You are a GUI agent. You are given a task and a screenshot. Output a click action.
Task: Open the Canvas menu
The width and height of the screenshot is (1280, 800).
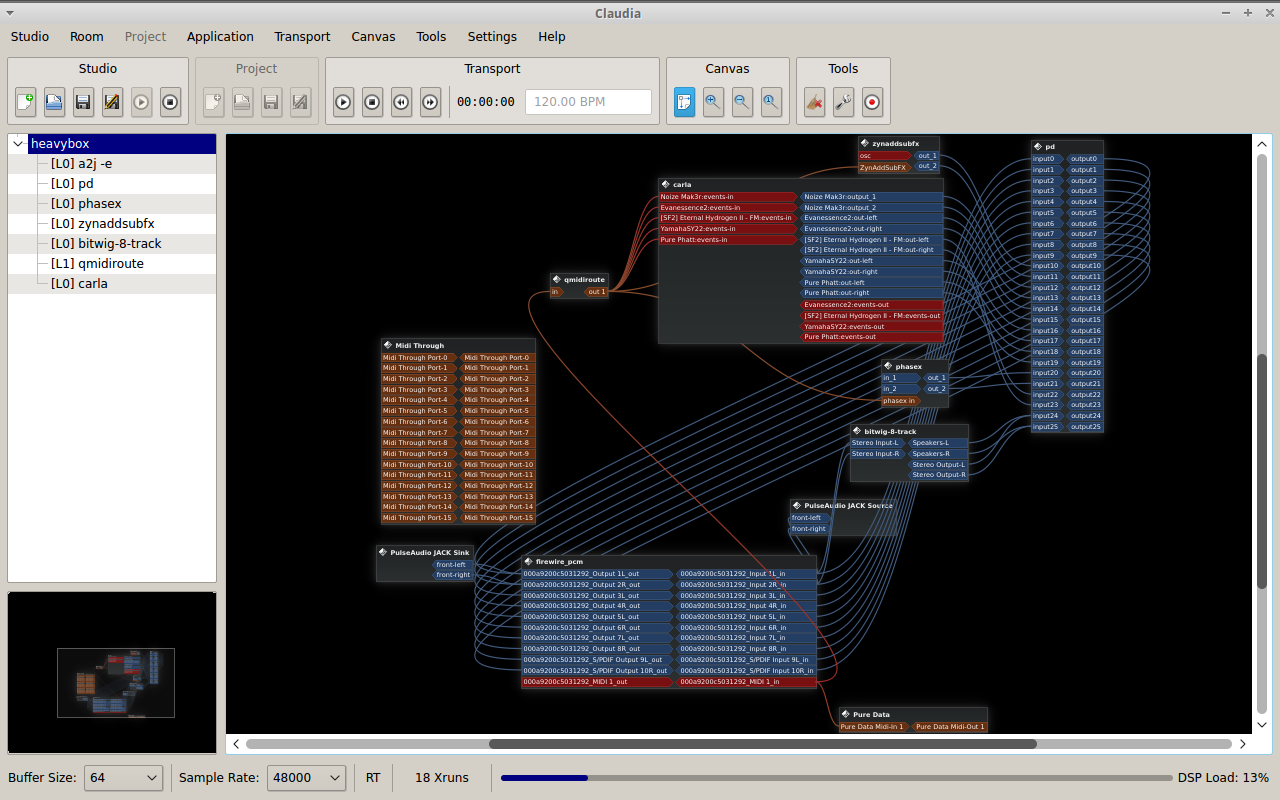coord(373,36)
